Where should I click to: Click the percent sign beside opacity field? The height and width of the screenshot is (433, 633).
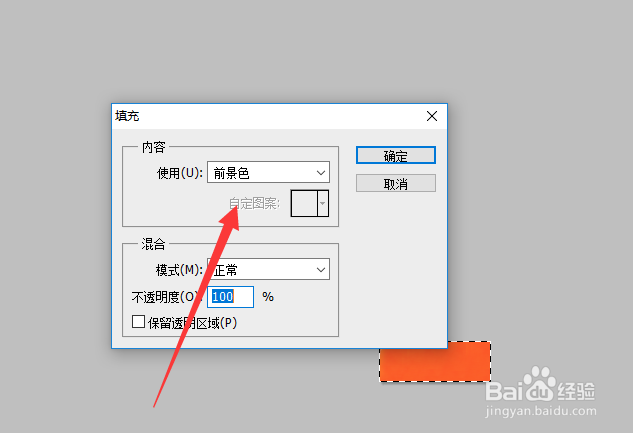click(x=268, y=297)
